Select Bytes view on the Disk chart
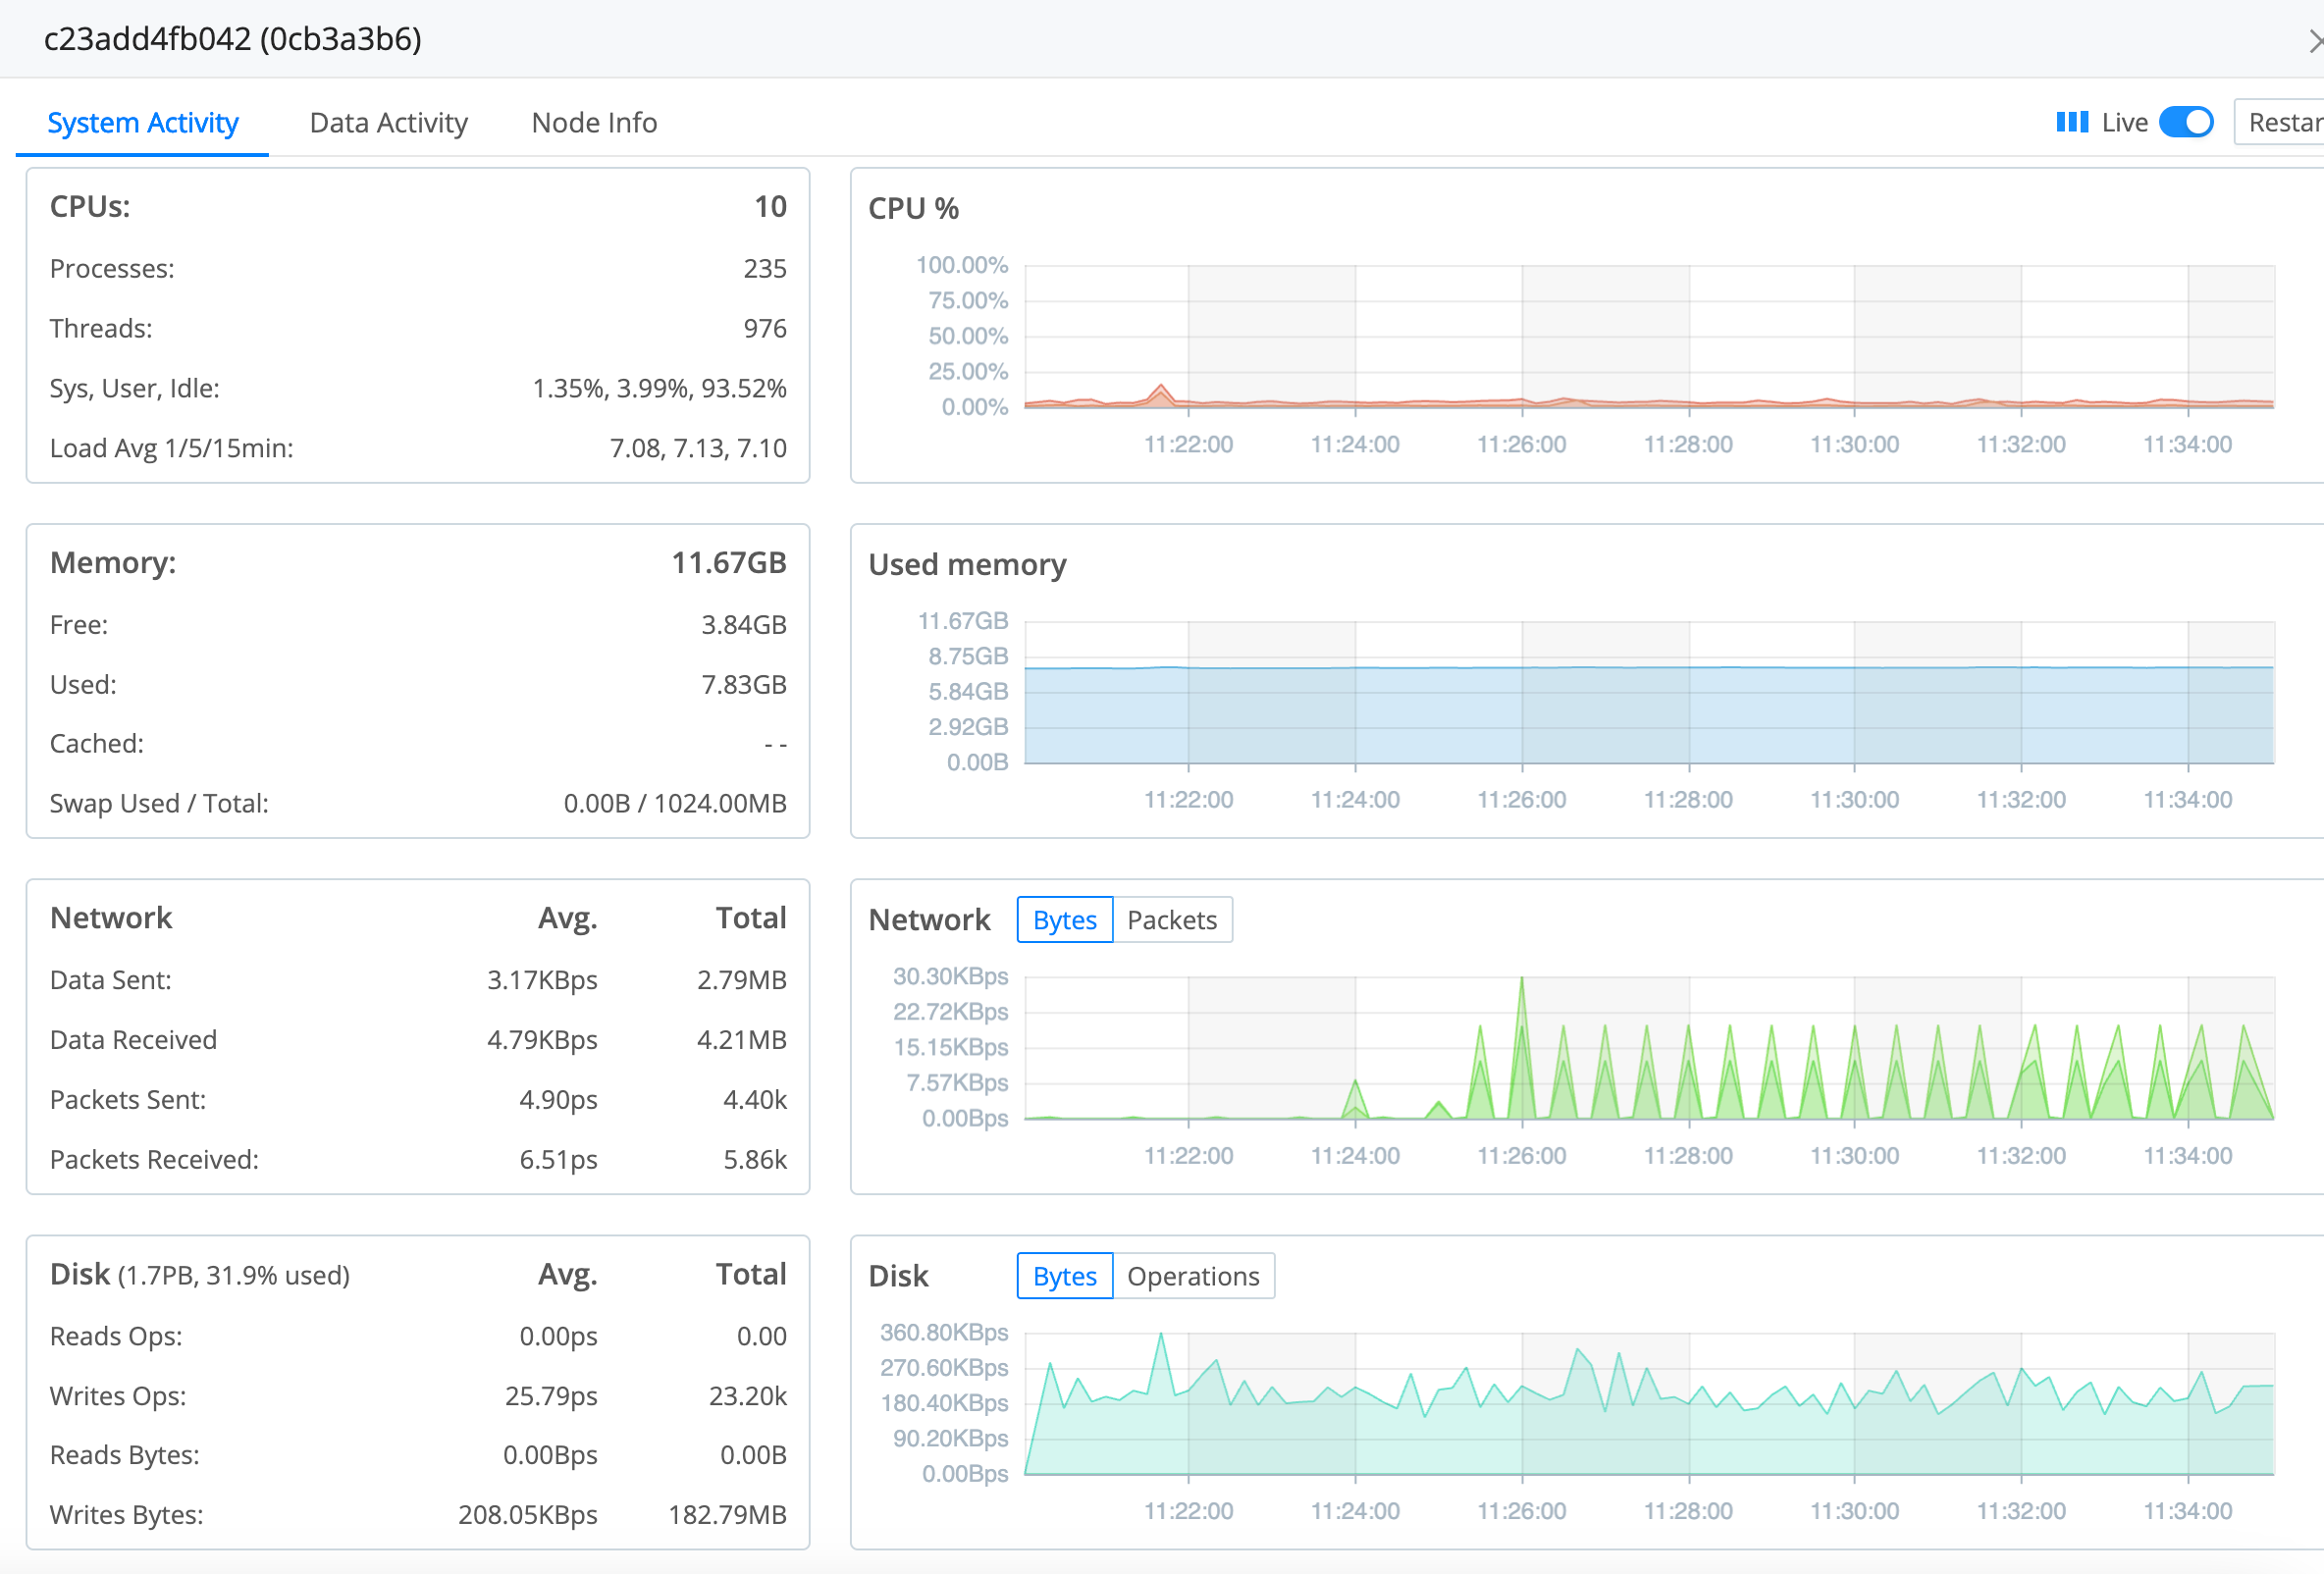Image resolution: width=2324 pixels, height=1574 pixels. coord(1063,1275)
